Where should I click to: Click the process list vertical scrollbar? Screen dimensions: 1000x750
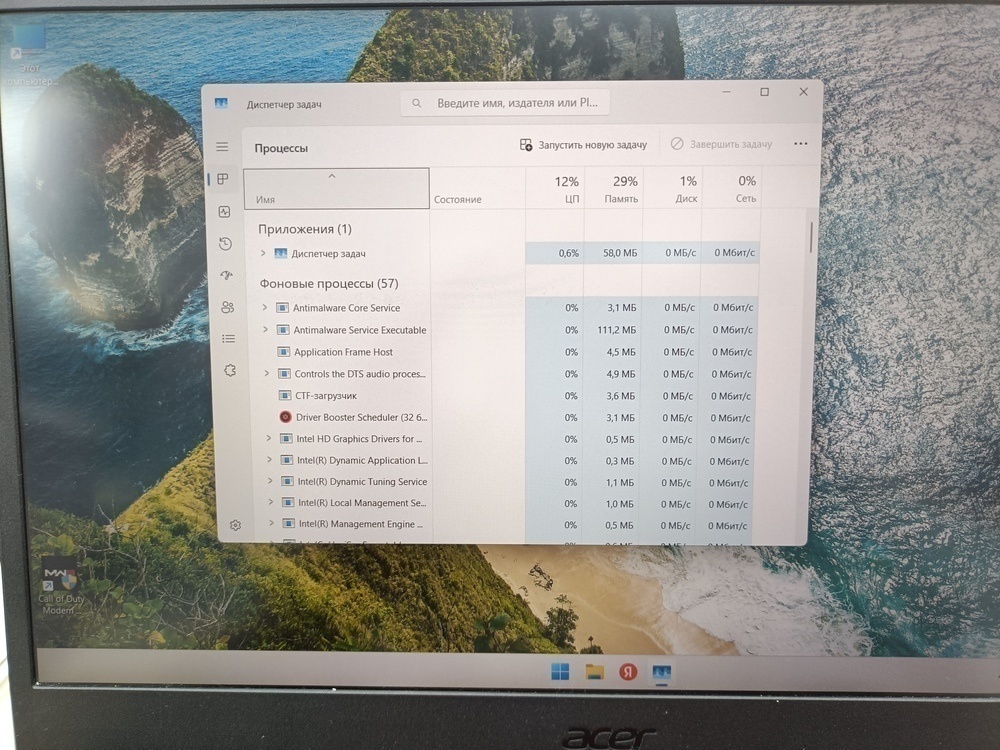811,238
